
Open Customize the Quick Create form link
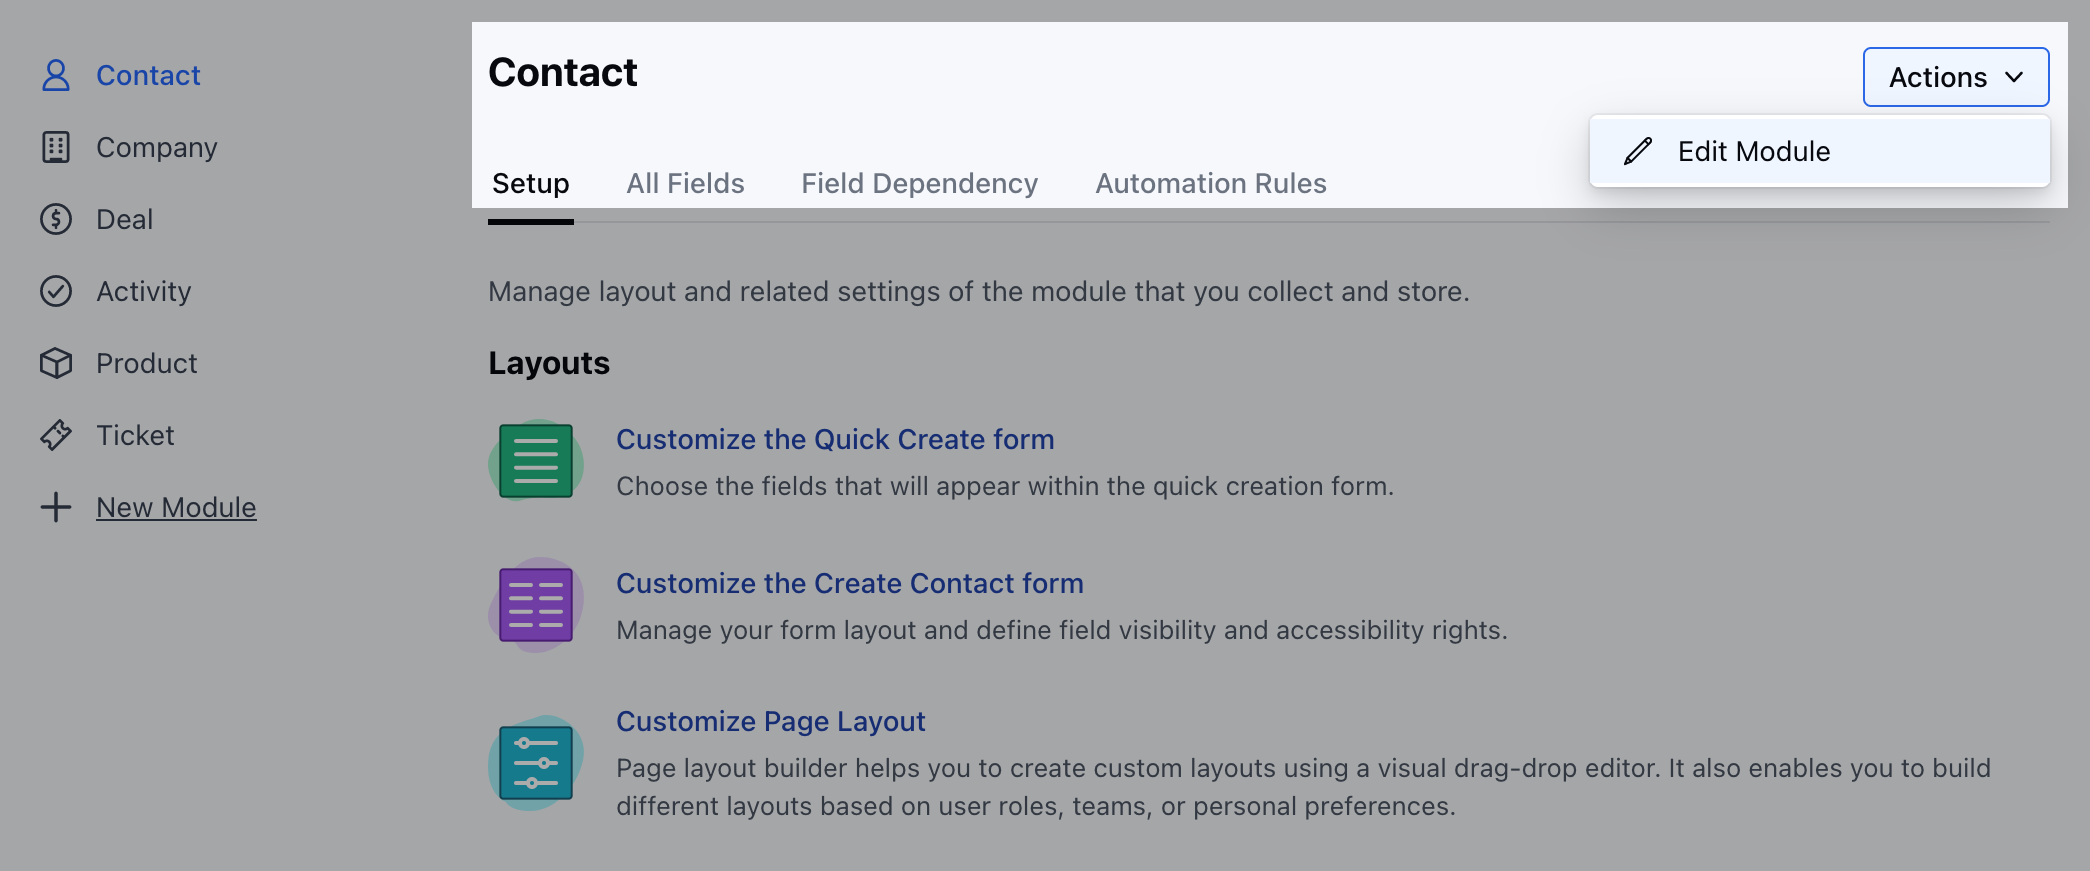(835, 440)
